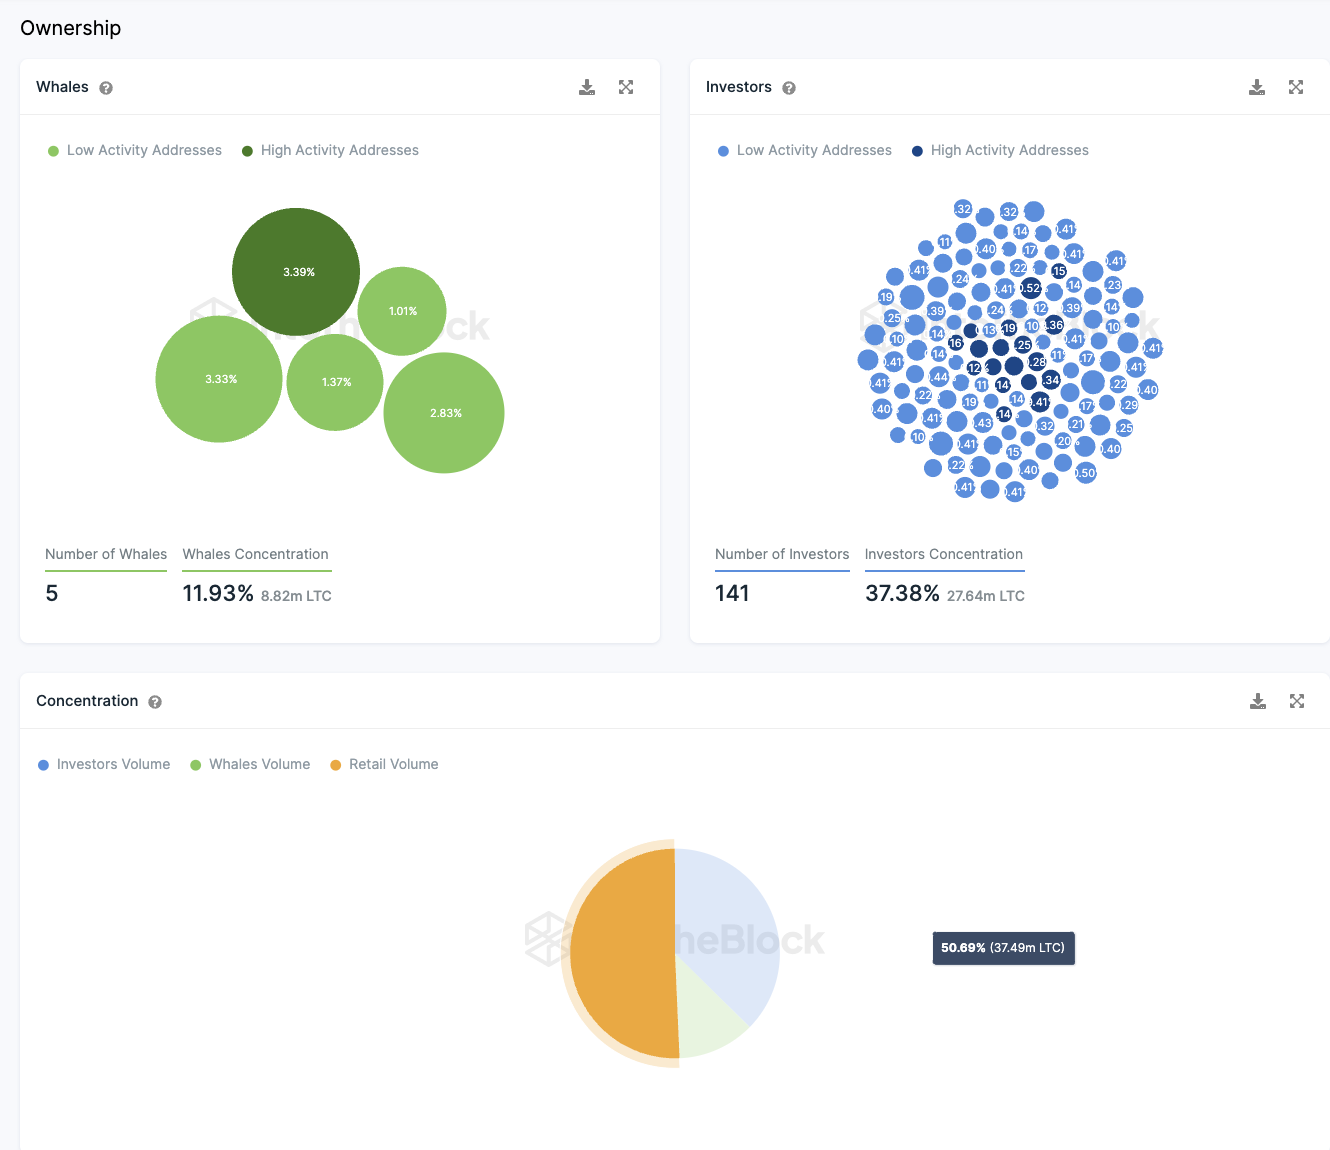Screen dimensions: 1330x1150
Task: Click the 8.82m LTC amount
Action: tap(296, 596)
